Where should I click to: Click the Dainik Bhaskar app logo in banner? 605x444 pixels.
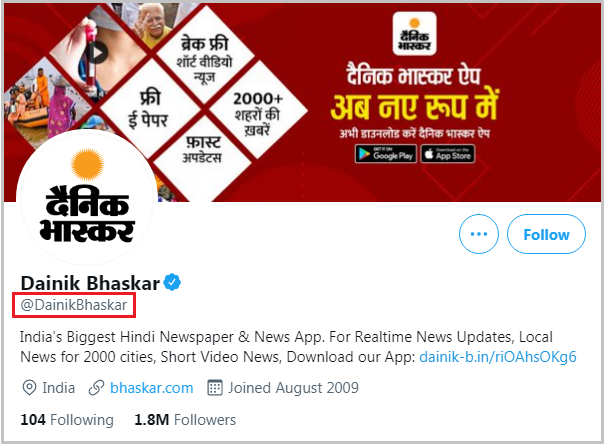coord(414,34)
